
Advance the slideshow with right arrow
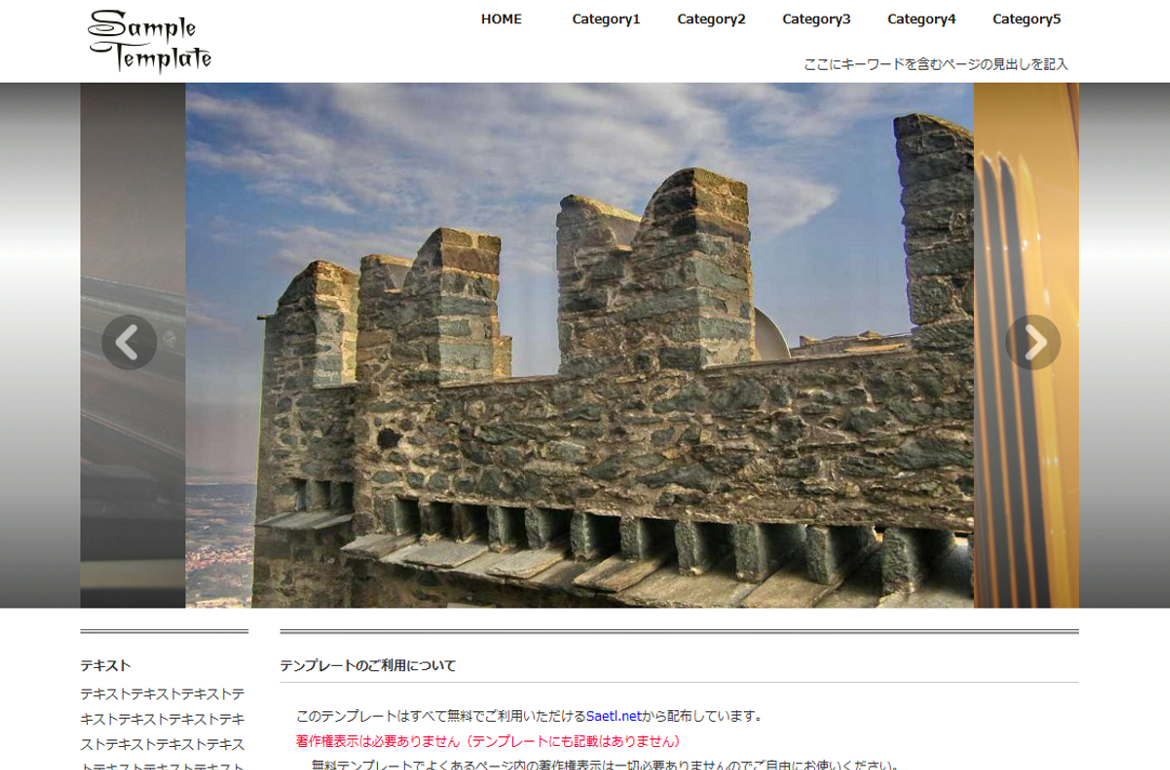1033,343
